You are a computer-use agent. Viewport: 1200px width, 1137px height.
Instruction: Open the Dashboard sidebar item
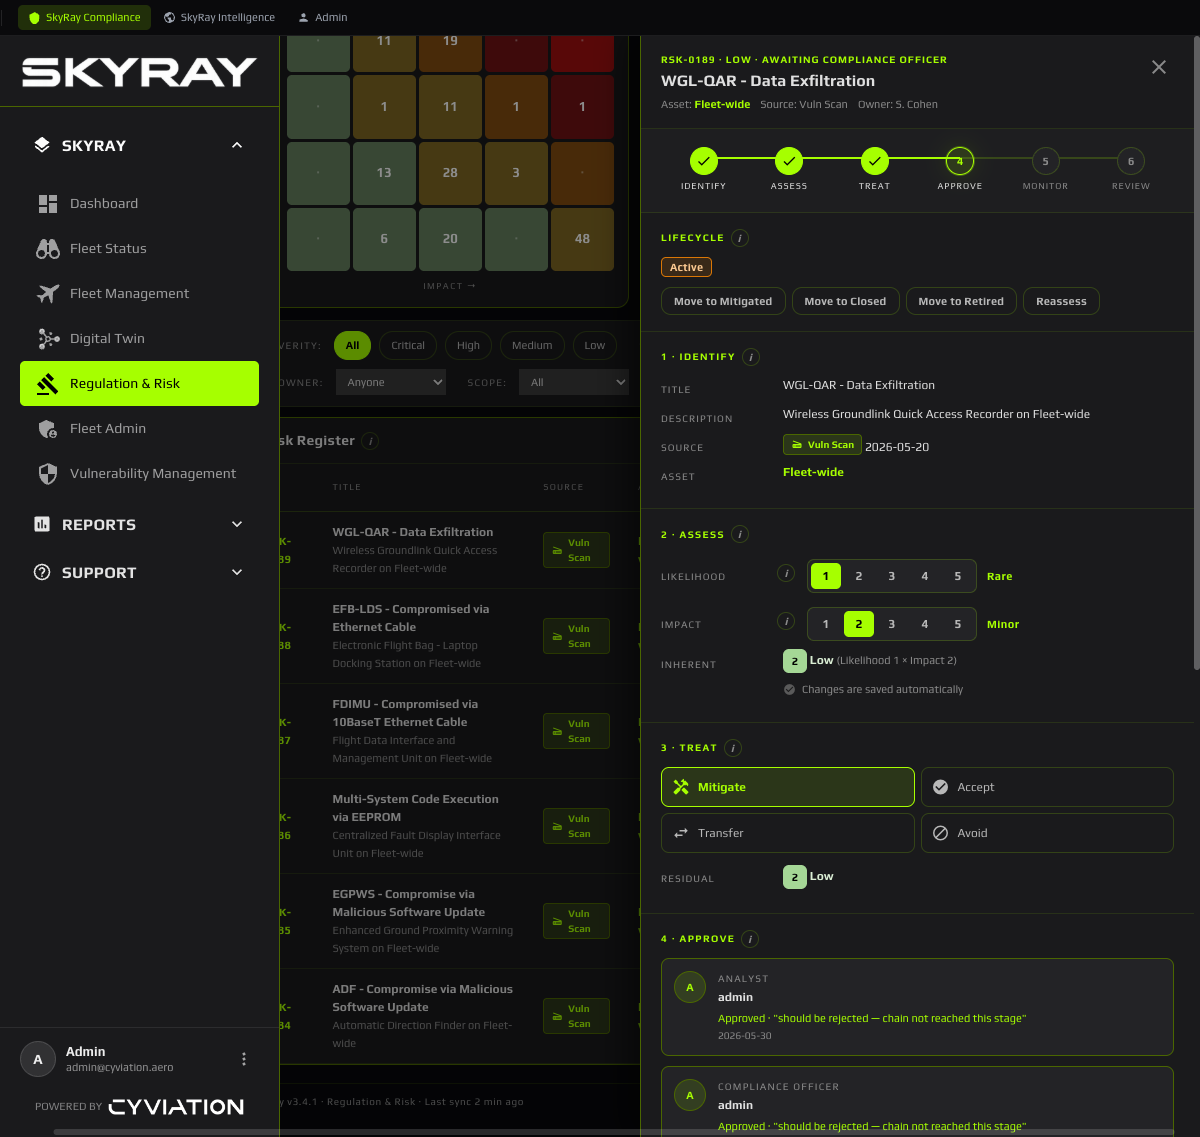[139, 203]
